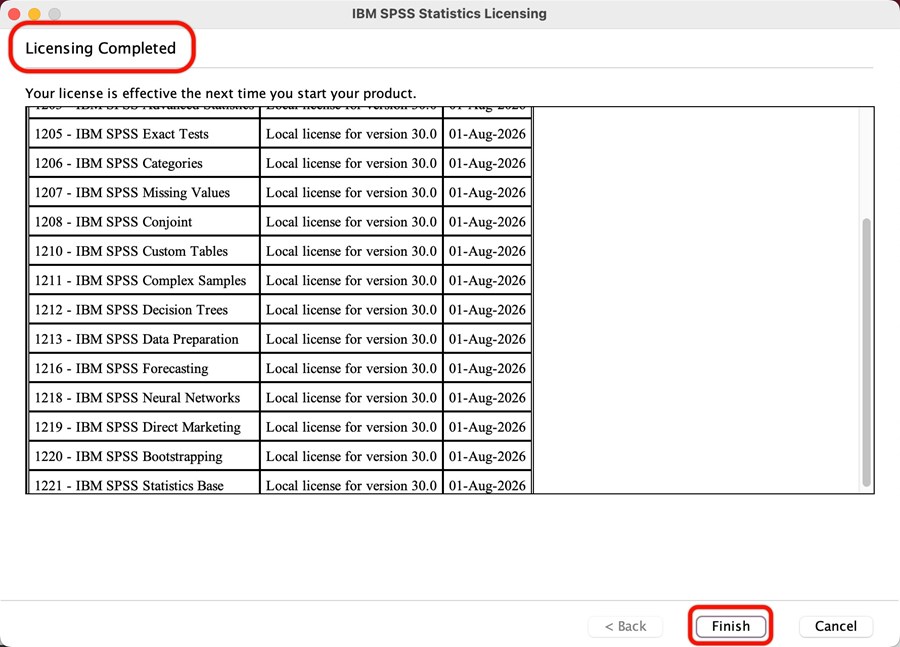Select the 01-Aug-2026 expiry for Decision Trees
The height and width of the screenshot is (647, 900).
[487, 309]
